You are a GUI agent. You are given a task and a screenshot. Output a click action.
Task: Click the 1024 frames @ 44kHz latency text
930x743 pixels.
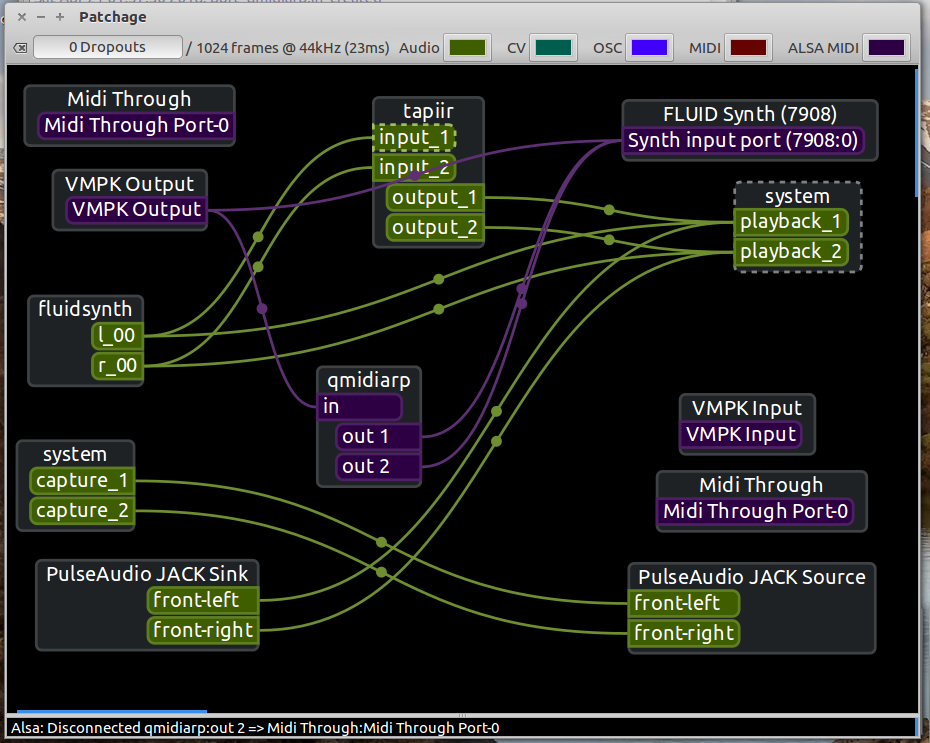click(288, 48)
